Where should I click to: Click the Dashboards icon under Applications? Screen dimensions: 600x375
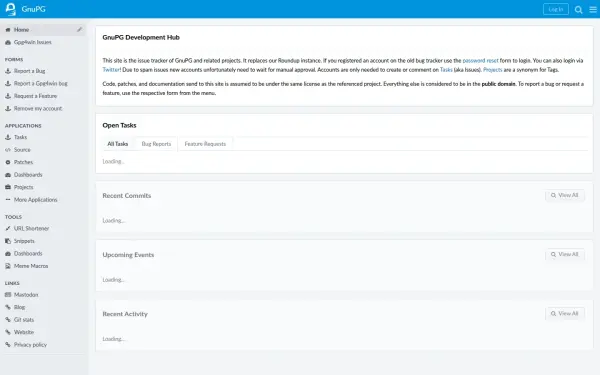click(x=8, y=175)
